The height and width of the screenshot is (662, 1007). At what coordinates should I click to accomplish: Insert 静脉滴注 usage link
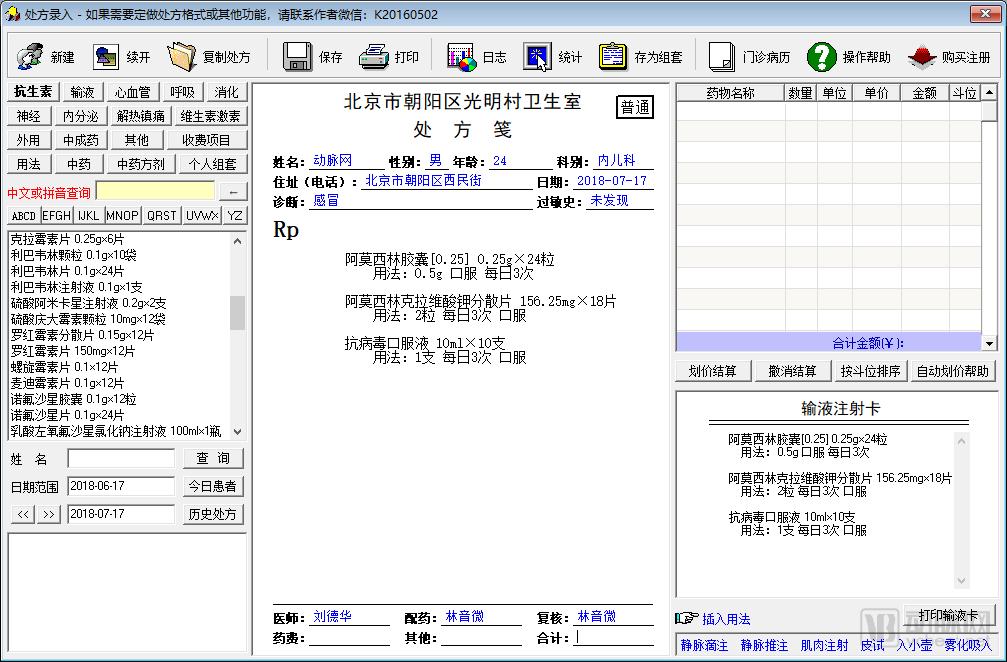coord(705,645)
